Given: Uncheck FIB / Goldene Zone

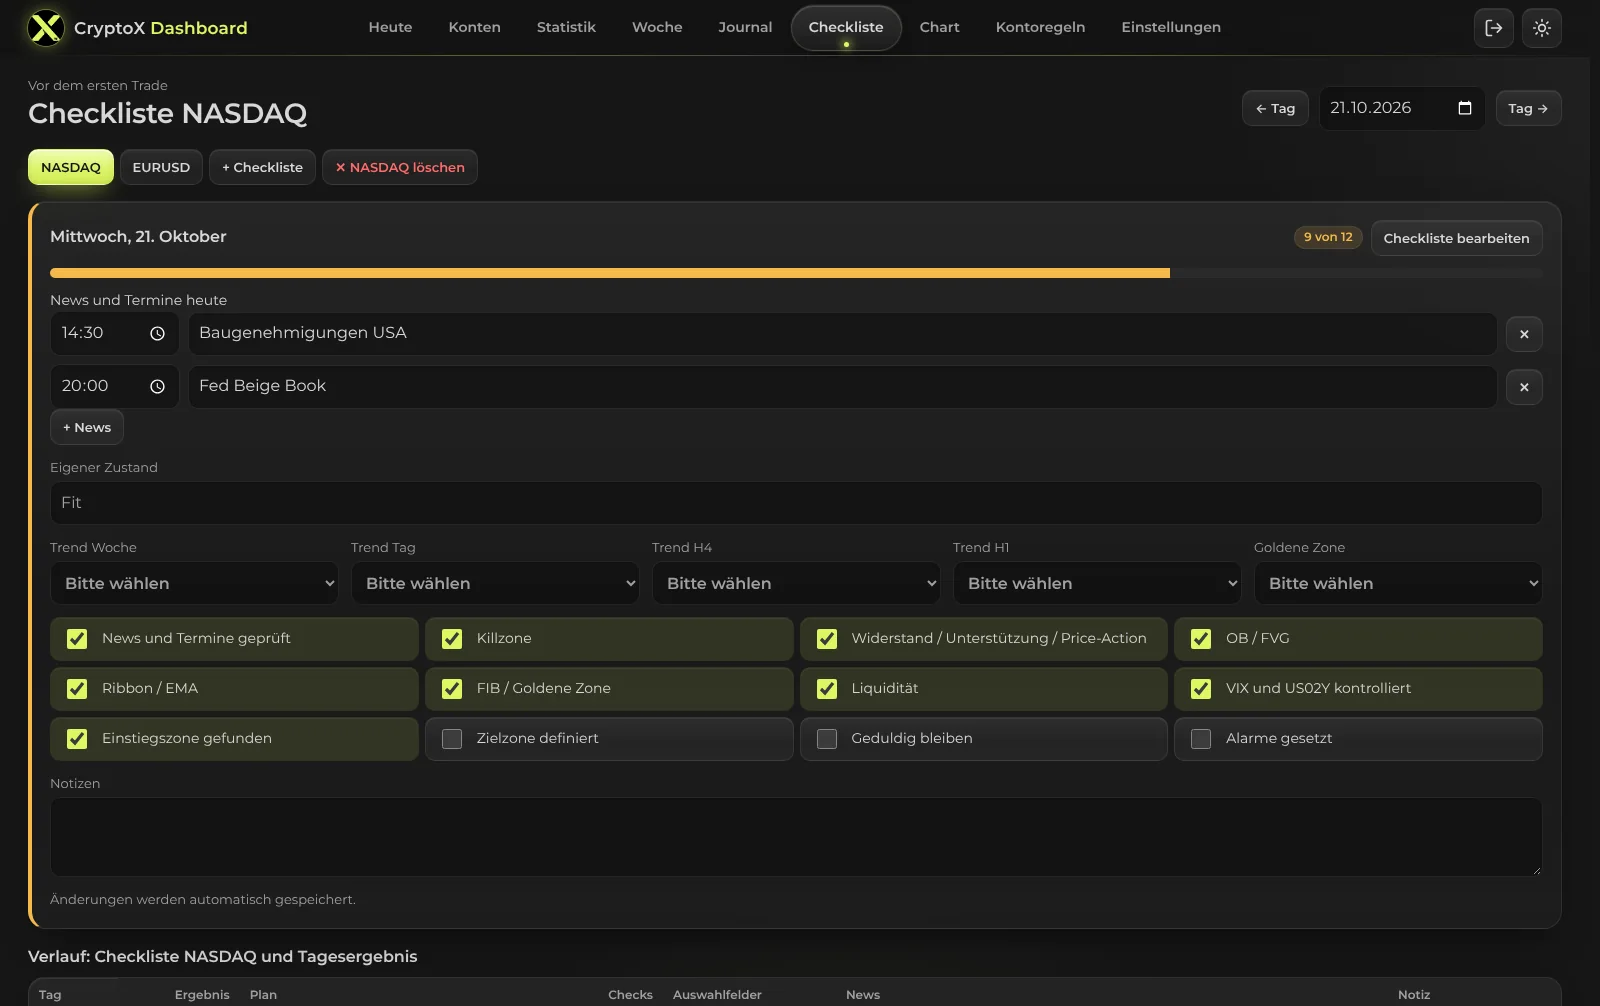Looking at the screenshot, I should [452, 689].
